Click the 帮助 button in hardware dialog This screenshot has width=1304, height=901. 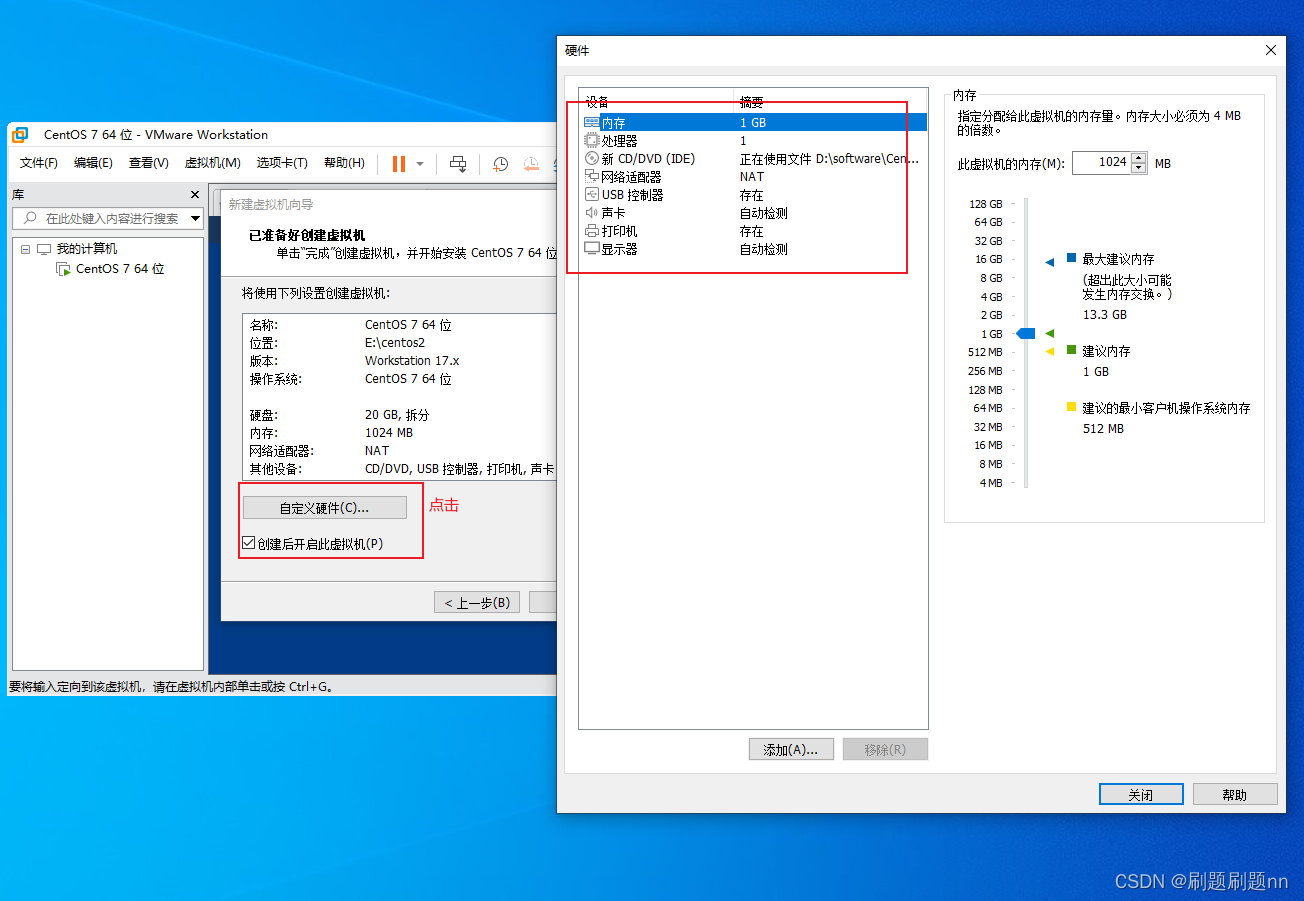[1235, 794]
